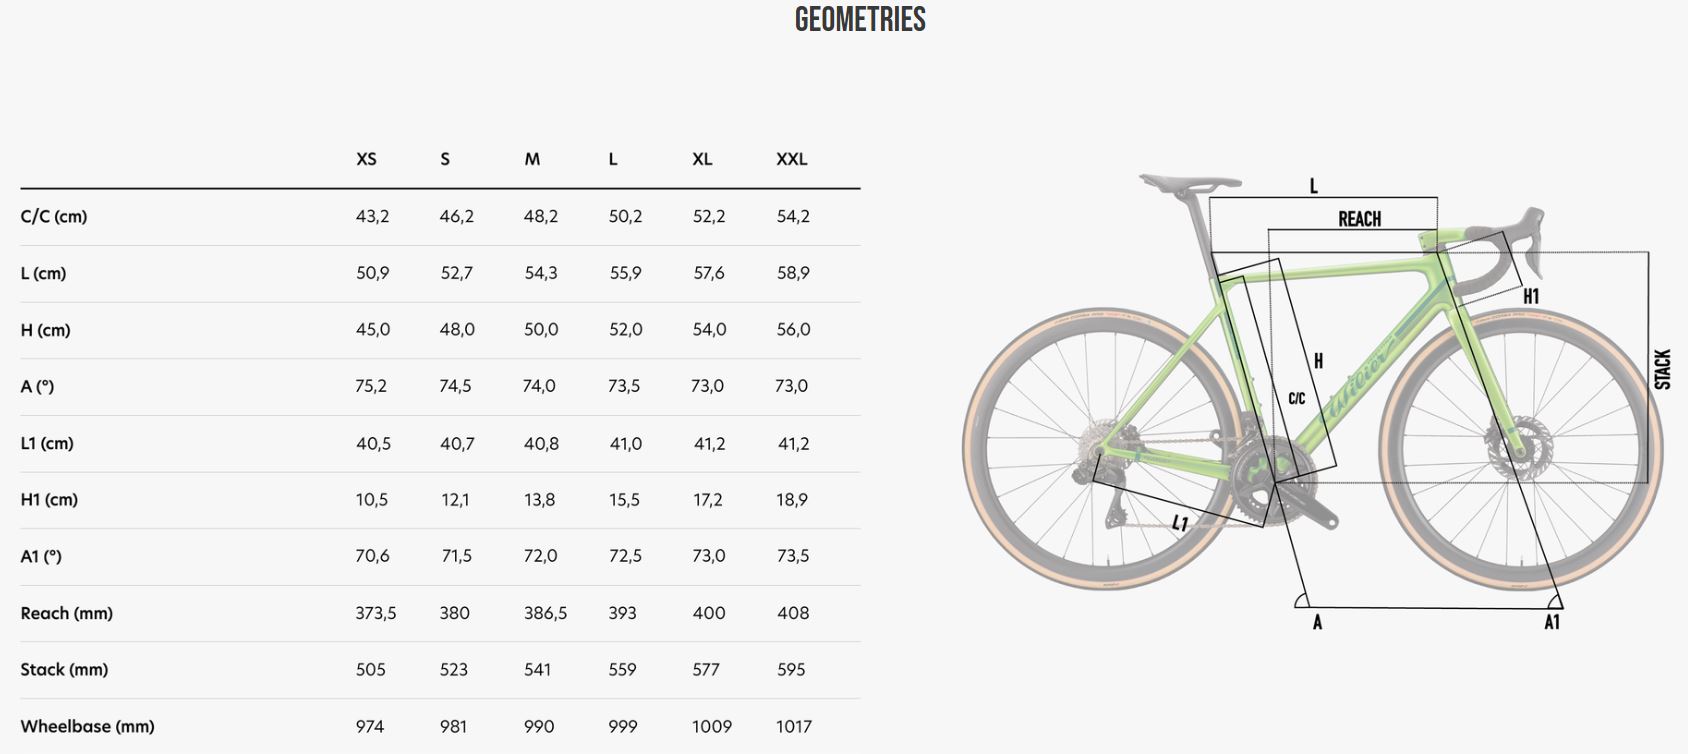
Task: Click the GEOMETRIES page heading
Action: 860,20
